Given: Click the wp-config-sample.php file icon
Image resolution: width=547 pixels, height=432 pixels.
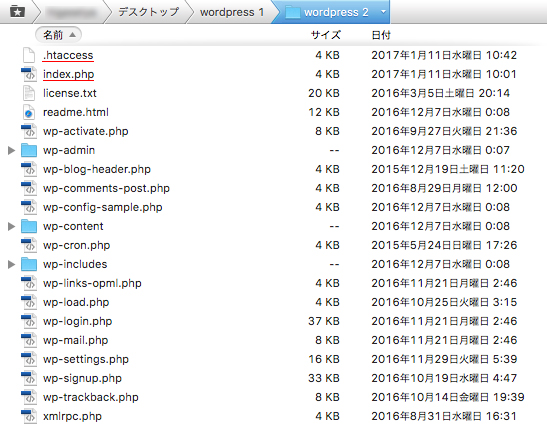Looking at the screenshot, I should coord(29,207).
